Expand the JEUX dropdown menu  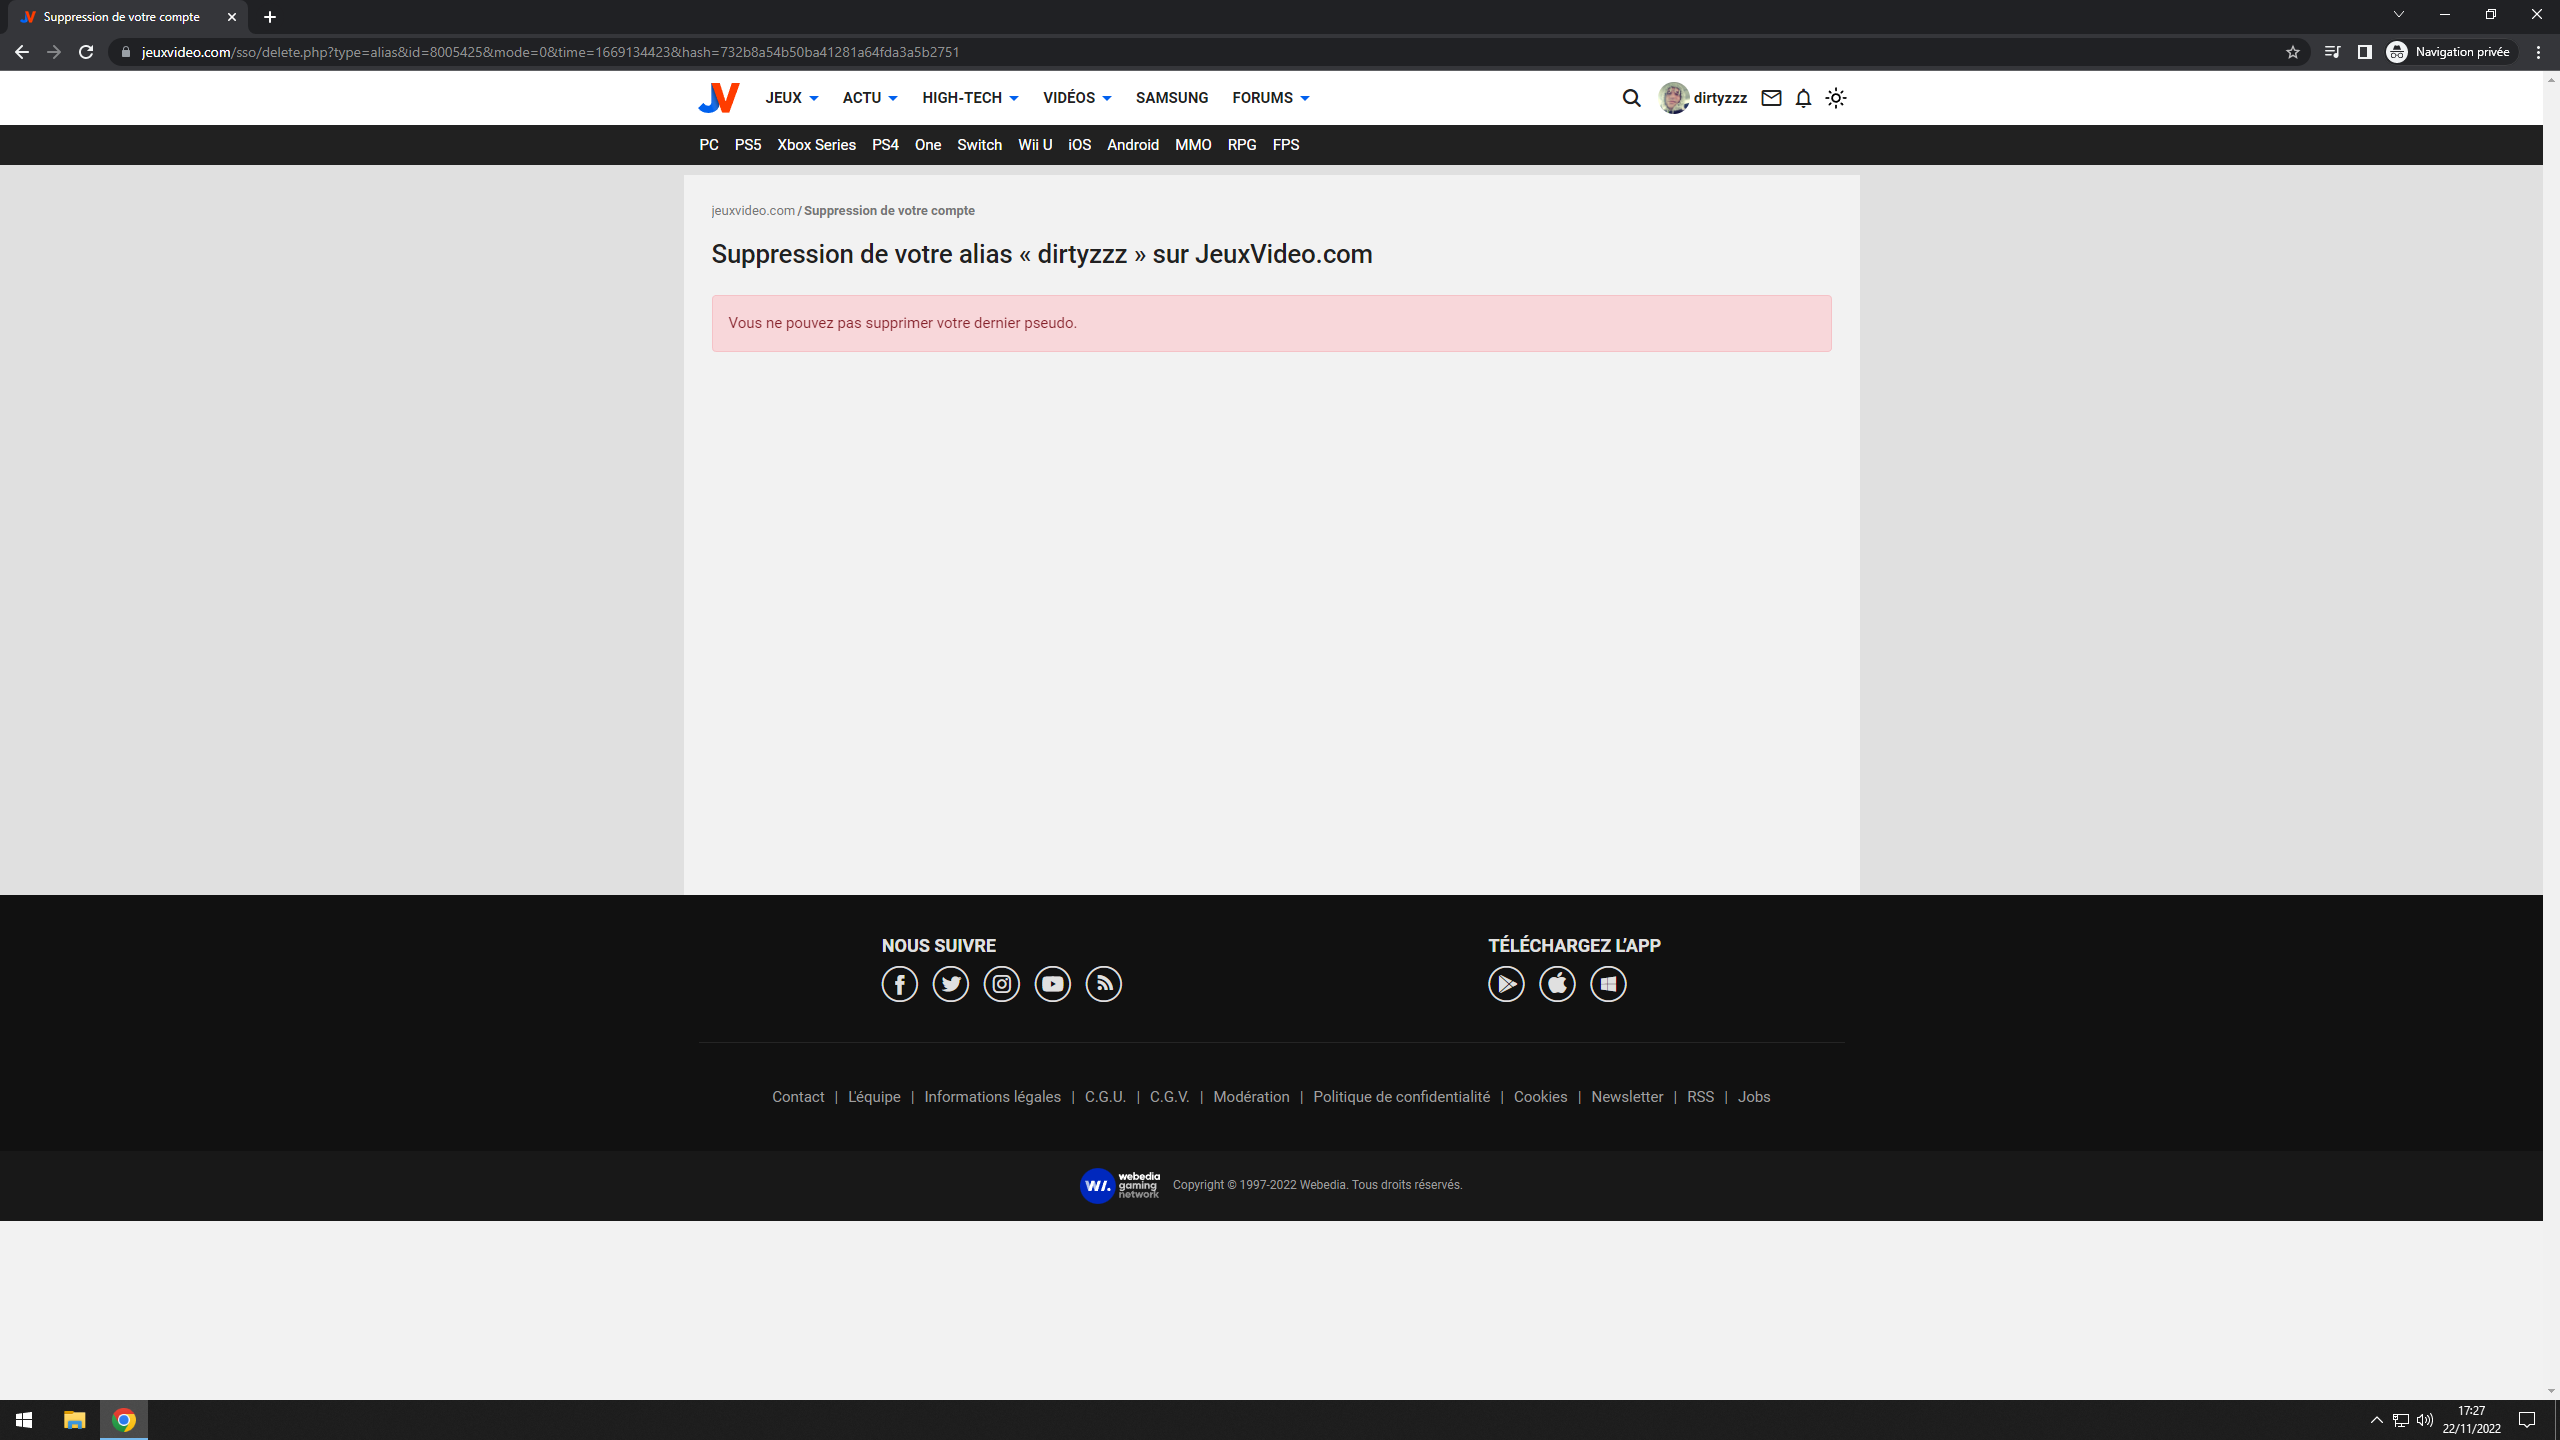pyautogui.click(x=791, y=98)
